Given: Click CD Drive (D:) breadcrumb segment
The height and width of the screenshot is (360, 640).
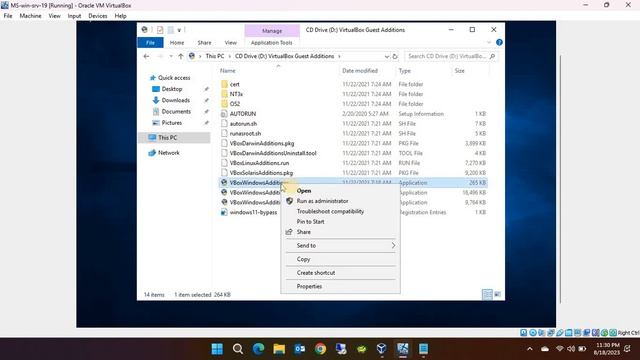Looking at the screenshot, I should point(284,56).
